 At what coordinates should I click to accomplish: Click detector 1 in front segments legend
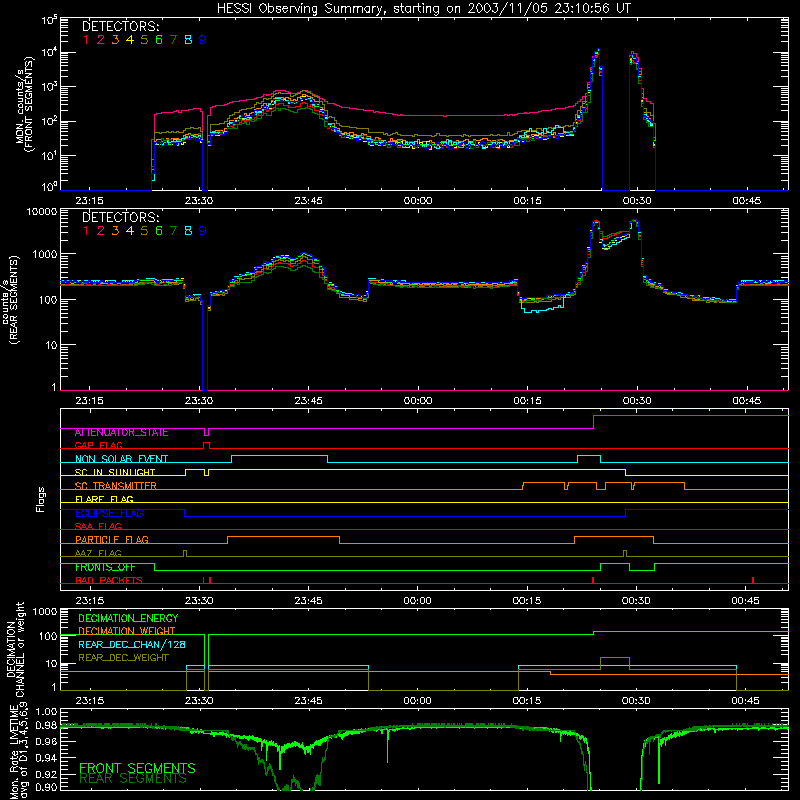coord(86,40)
